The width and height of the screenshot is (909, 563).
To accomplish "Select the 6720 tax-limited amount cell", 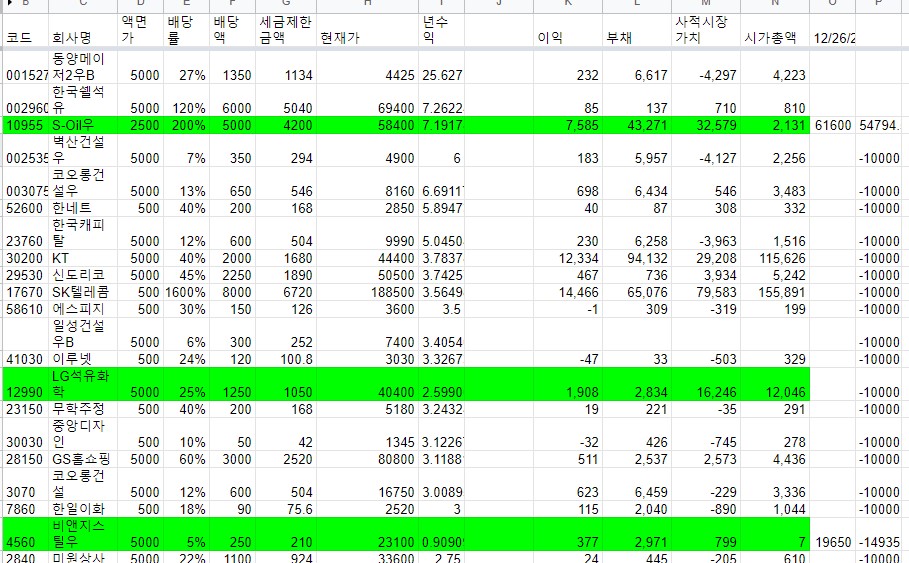I will click(x=286, y=292).
